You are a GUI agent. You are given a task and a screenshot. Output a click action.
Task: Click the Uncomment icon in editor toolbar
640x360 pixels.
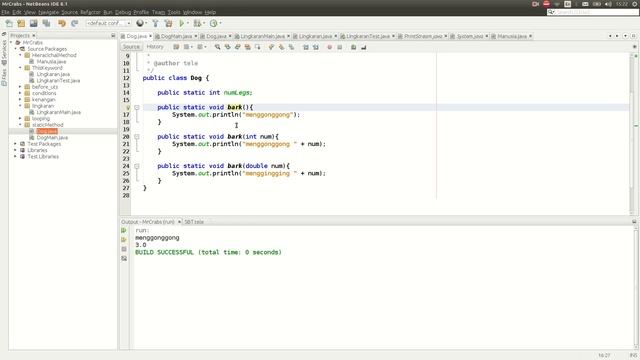coord(363,47)
